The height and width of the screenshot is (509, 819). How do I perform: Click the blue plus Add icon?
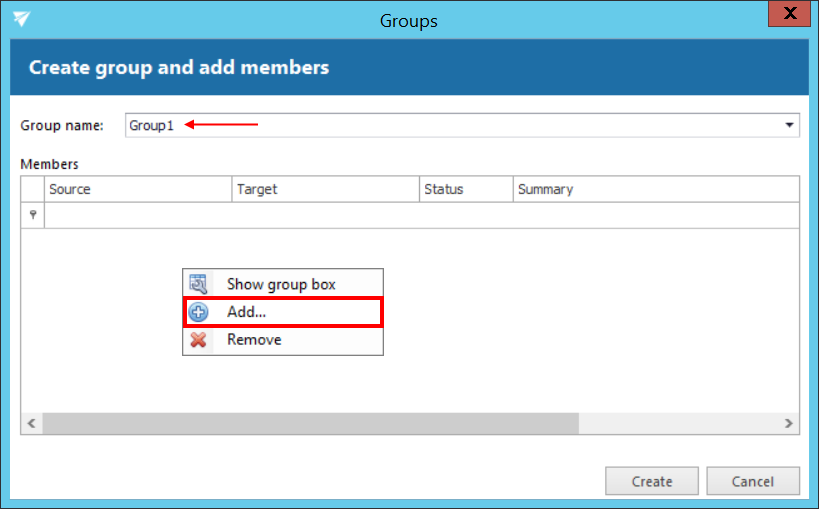(x=198, y=312)
